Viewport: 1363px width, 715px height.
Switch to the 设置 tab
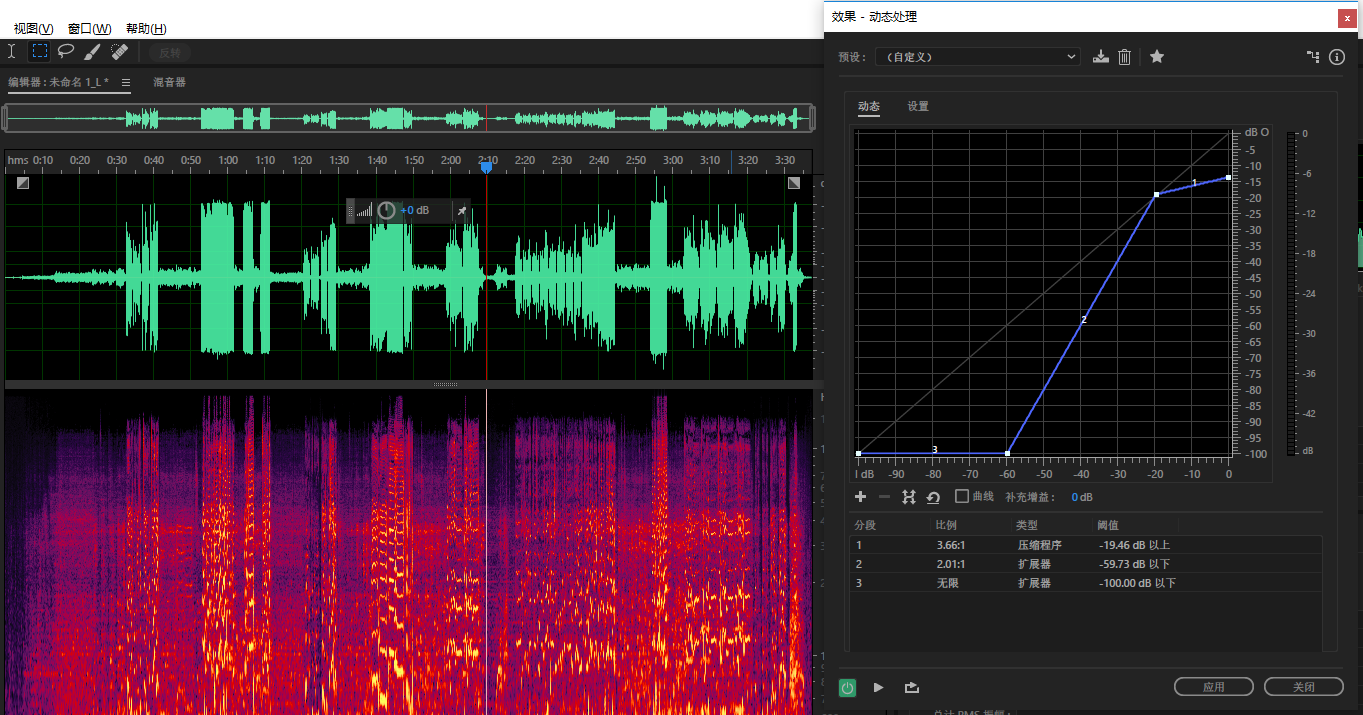(x=918, y=106)
